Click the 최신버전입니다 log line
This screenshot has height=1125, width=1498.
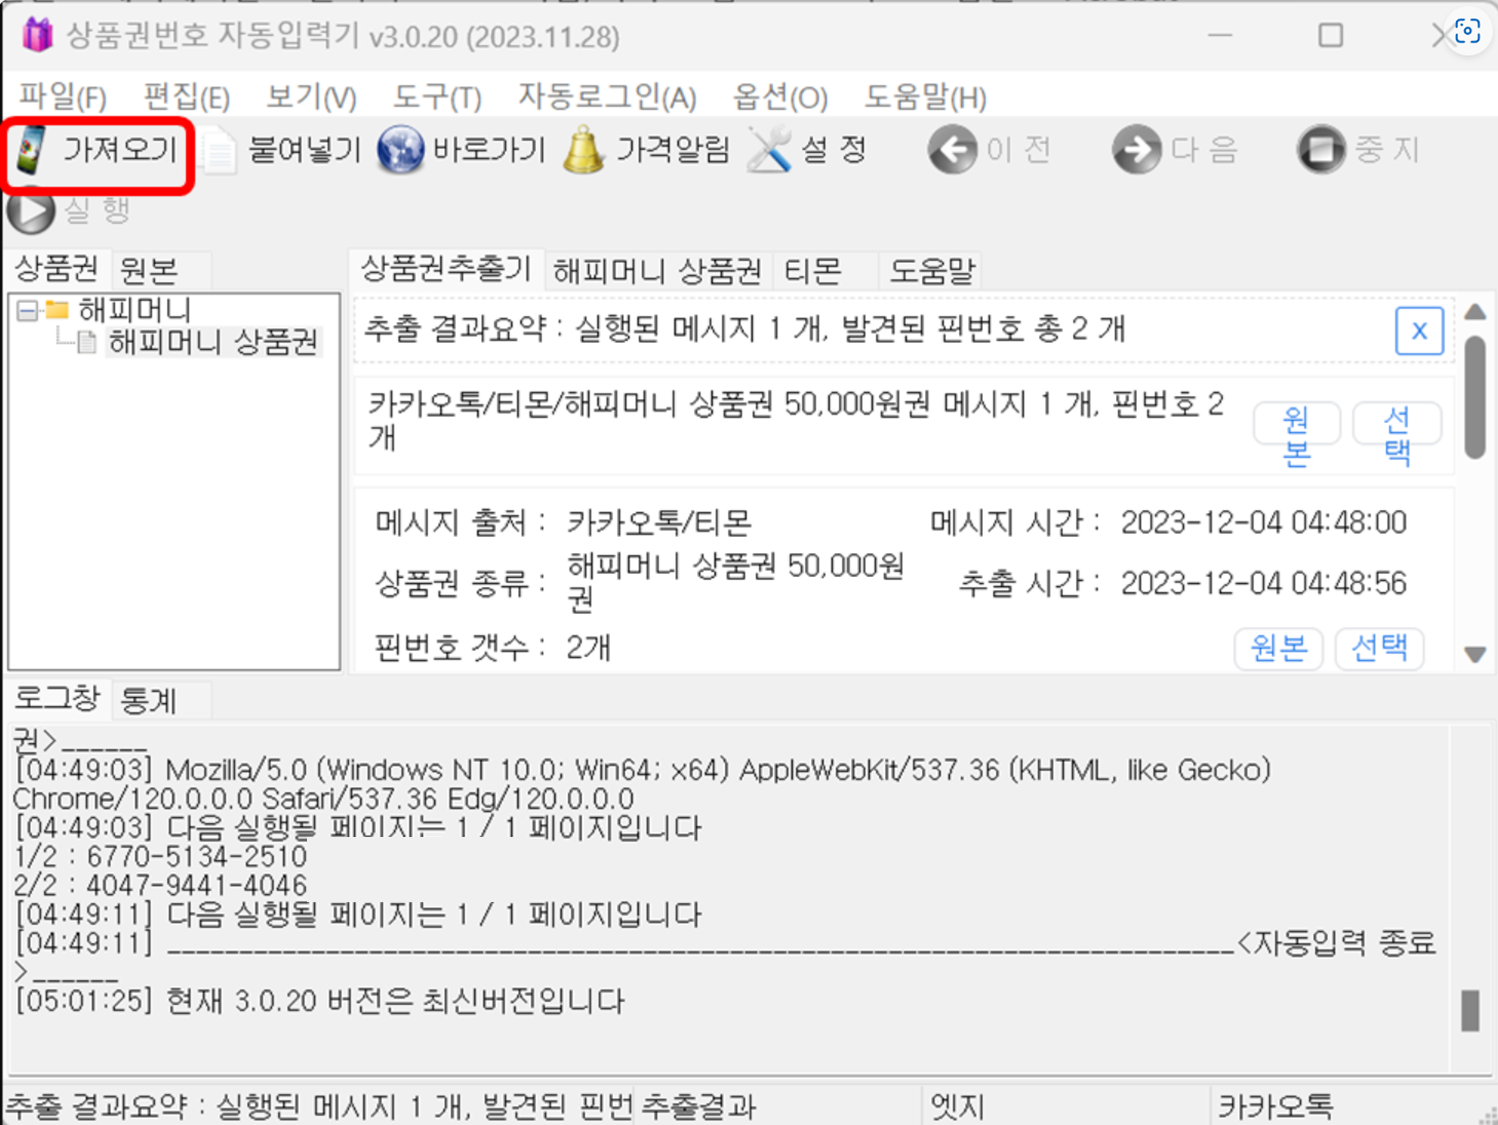pyautogui.click(x=320, y=1001)
